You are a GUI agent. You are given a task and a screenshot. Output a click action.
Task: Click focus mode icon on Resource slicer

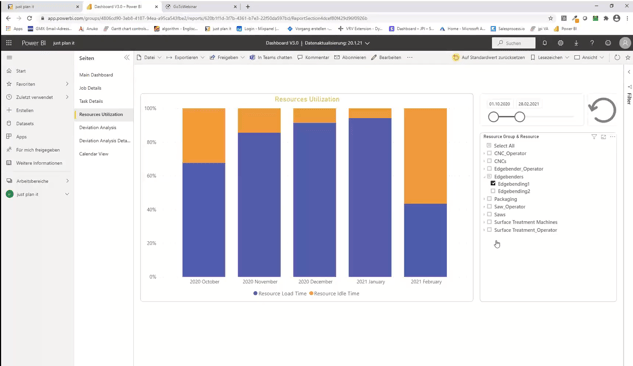coord(604,137)
